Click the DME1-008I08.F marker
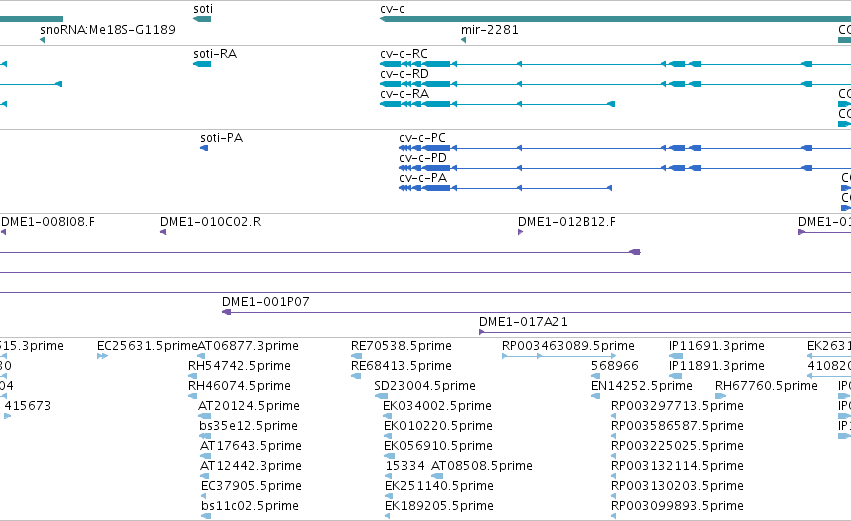The width and height of the screenshot is (851, 521). click(3, 232)
